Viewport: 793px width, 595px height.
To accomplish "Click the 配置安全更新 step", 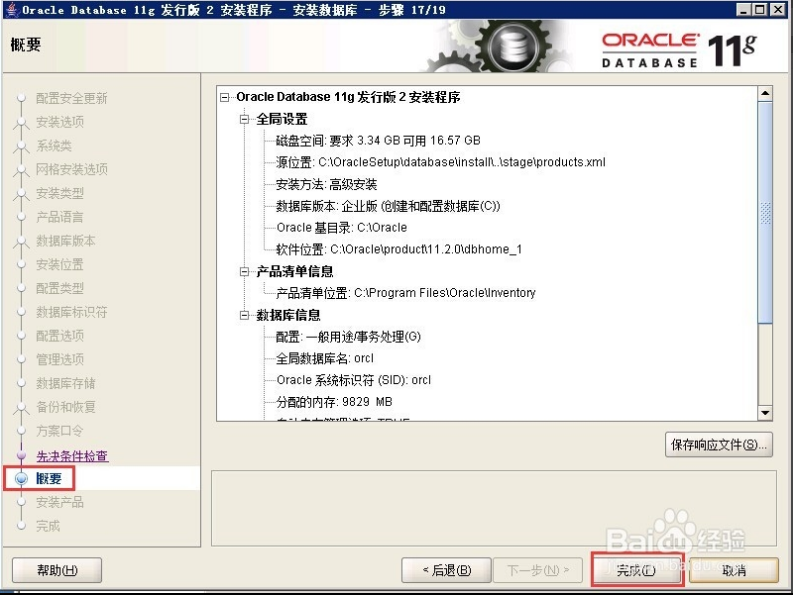I will point(71,98).
